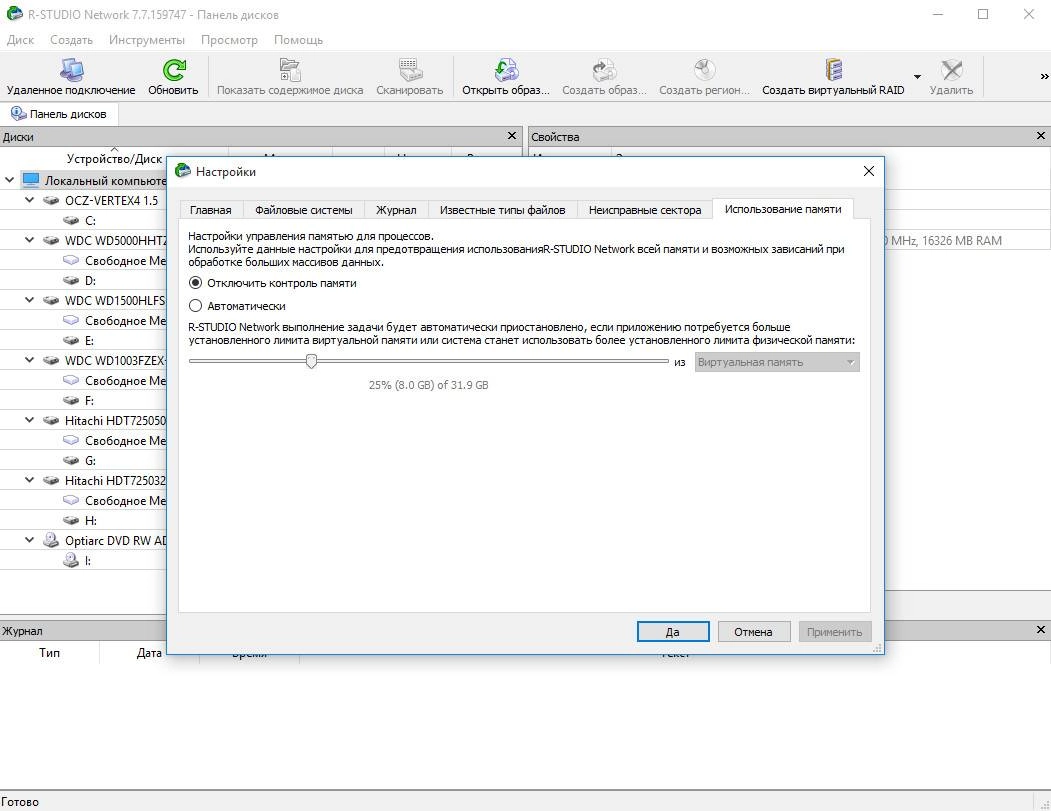The image size is (1051, 811).
Task: Select the 'Автоматически' radio button
Action: click(195, 306)
